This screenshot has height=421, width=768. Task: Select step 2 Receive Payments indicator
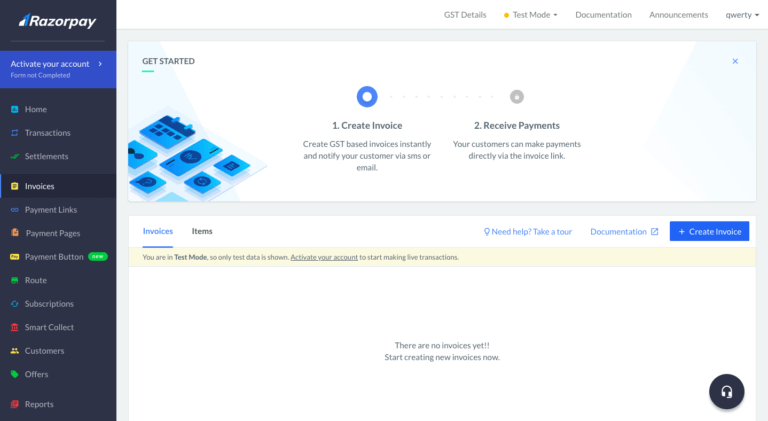click(x=516, y=97)
